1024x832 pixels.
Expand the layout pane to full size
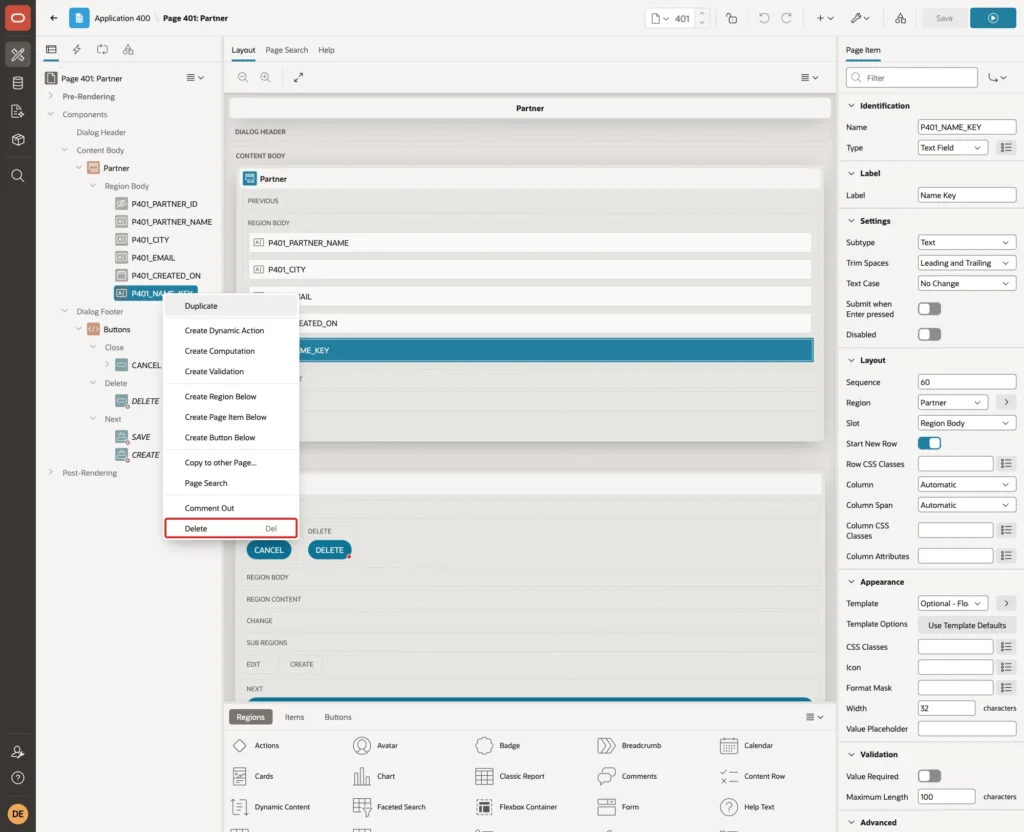point(298,77)
